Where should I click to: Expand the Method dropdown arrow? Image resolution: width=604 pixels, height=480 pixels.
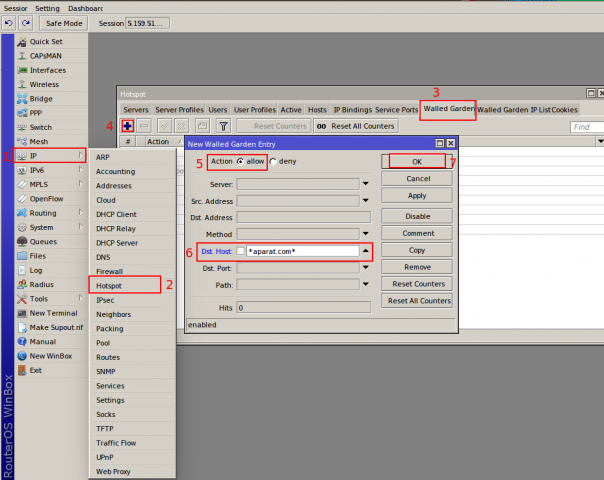click(366, 233)
